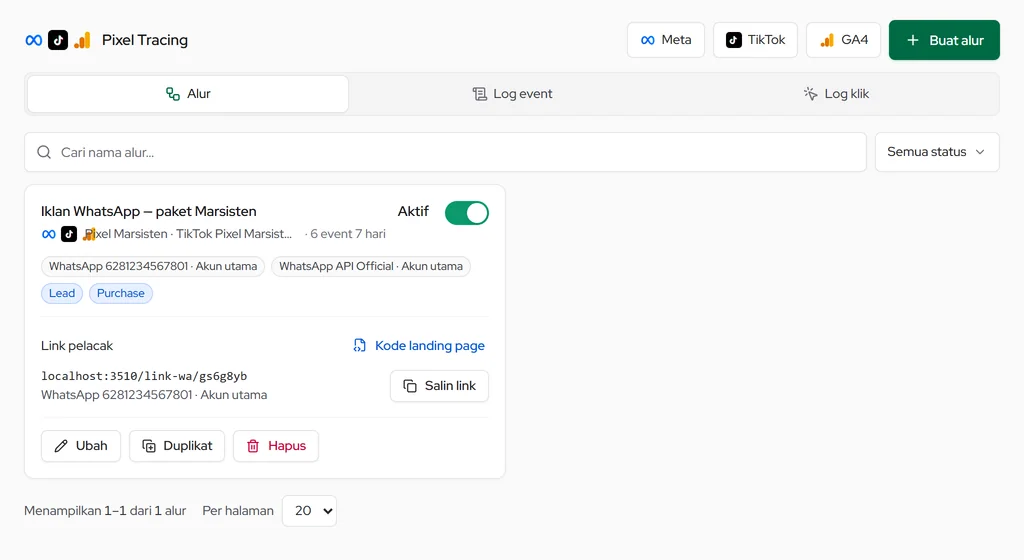Click the cursor-click icon on Log klik tab
1024x560 pixels.
tap(810, 94)
